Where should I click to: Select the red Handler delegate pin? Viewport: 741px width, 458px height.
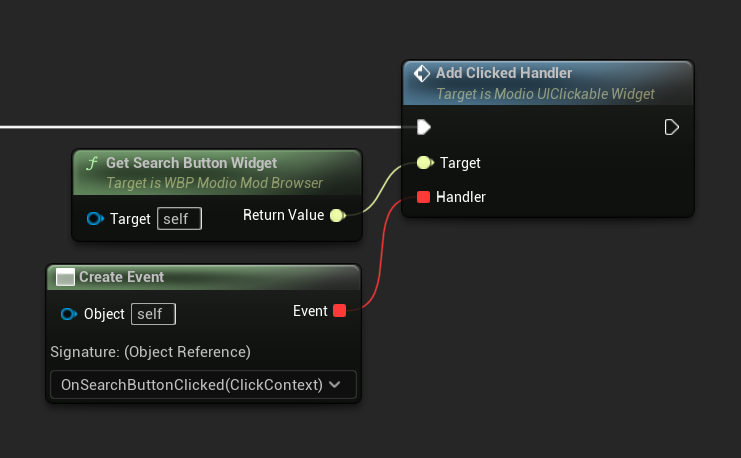(x=423, y=197)
